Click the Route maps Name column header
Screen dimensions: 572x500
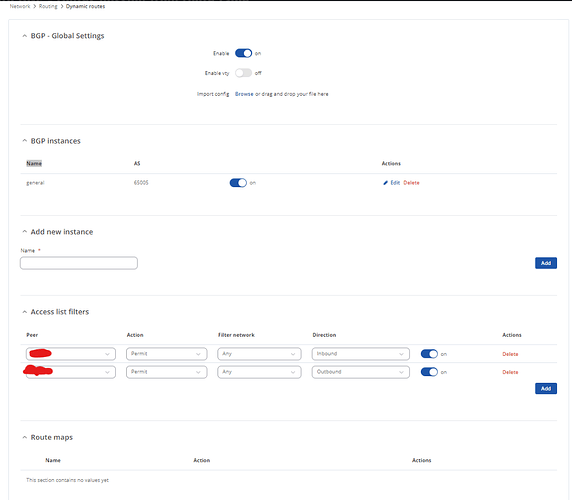[53, 460]
